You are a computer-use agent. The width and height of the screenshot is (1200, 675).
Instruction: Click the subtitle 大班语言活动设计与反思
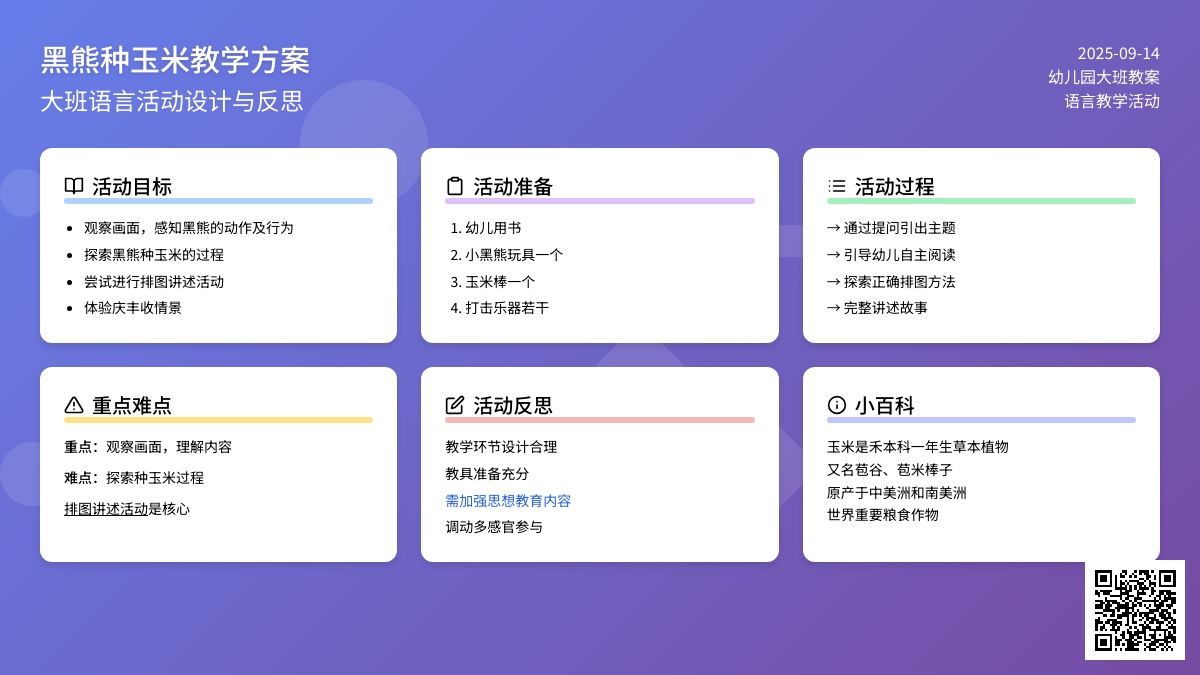pos(171,101)
